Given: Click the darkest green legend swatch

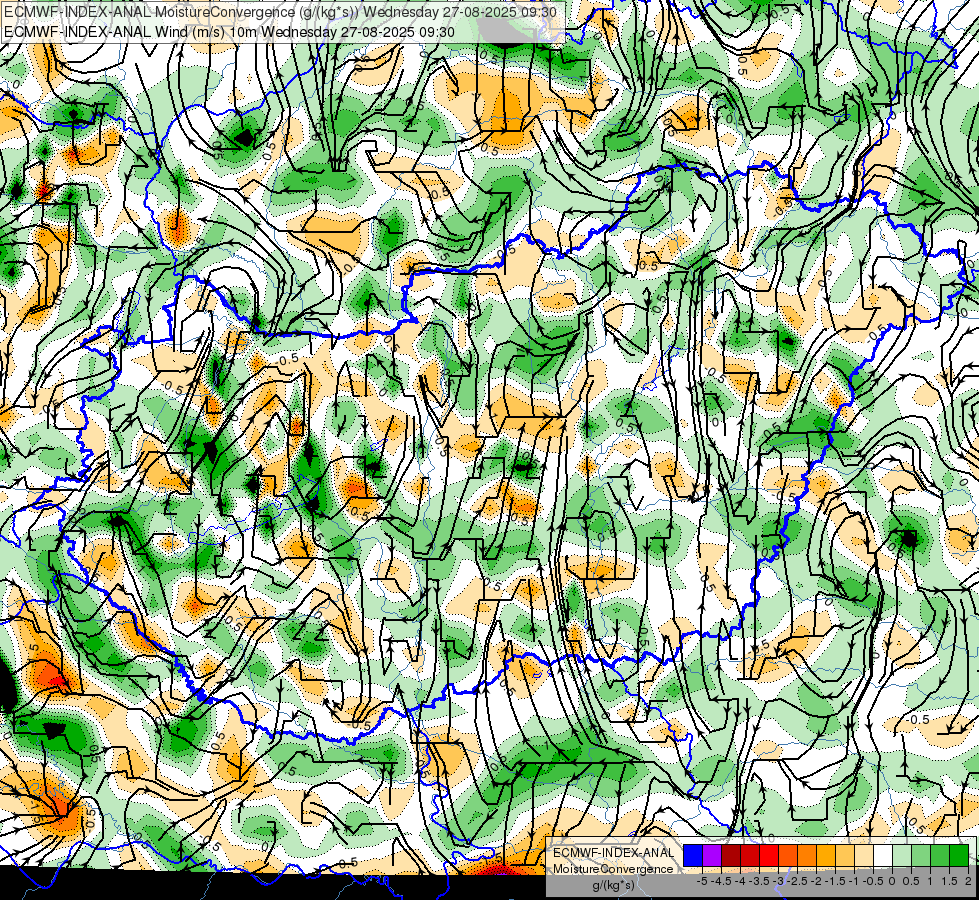Looking at the screenshot, I should tap(959, 855).
